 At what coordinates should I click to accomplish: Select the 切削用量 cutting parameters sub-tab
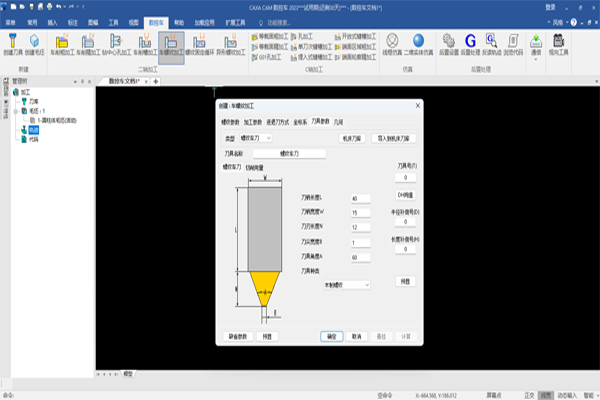pyautogui.click(x=258, y=167)
